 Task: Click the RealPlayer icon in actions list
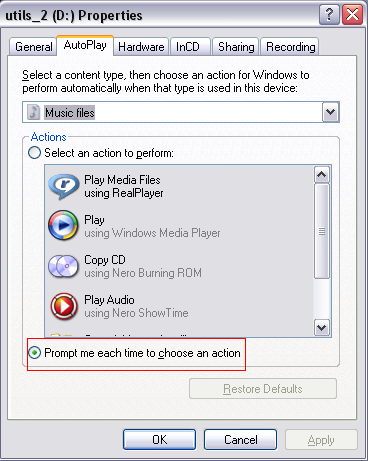(x=64, y=186)
